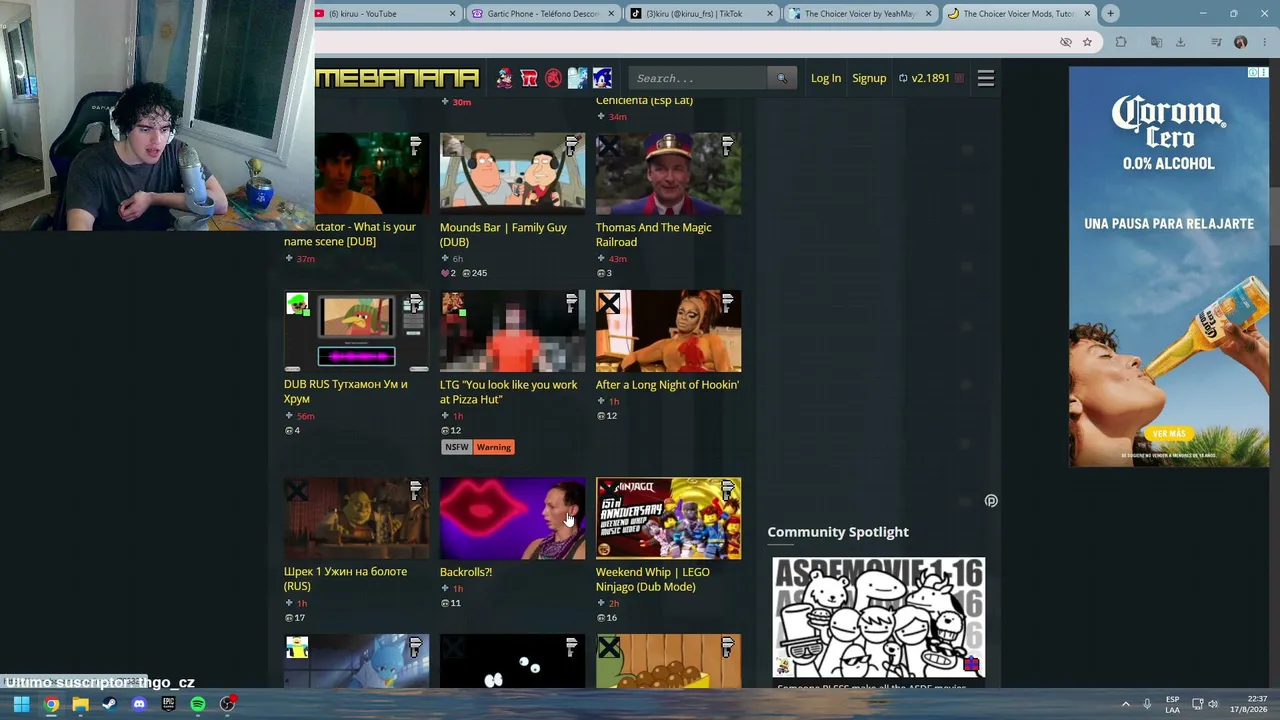Click the red box beside v2.1891
This screenshot has width=1280, height=720.
pyautogui.click(x=959, y=78)
